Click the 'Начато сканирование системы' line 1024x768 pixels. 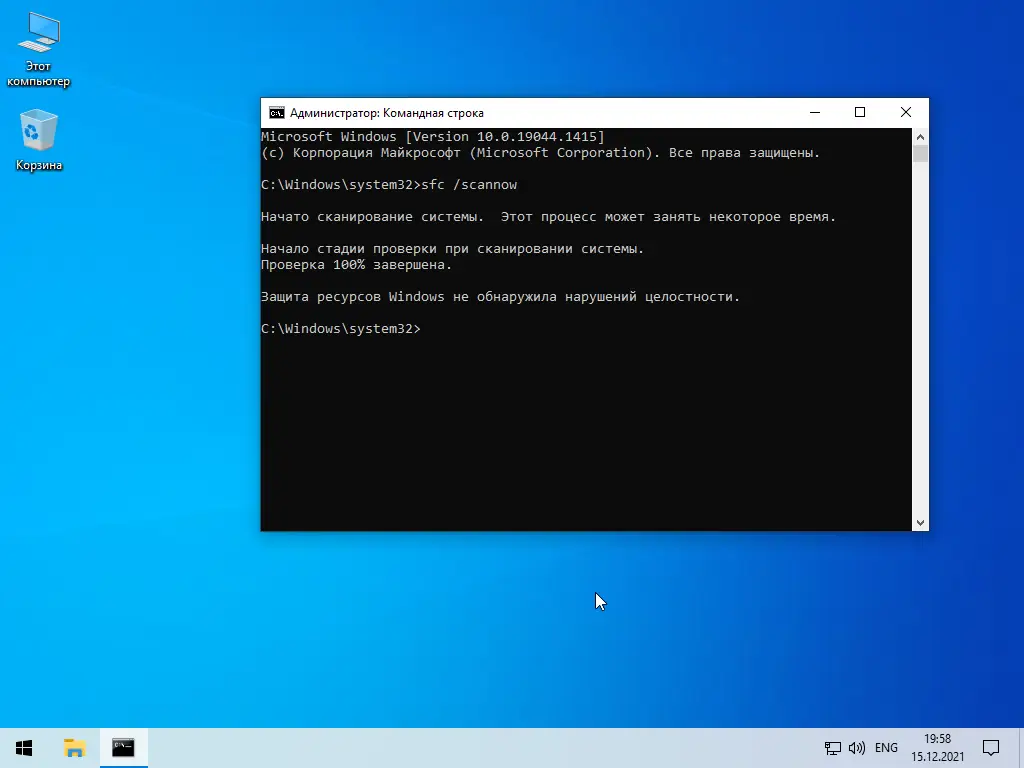[549, 217]
